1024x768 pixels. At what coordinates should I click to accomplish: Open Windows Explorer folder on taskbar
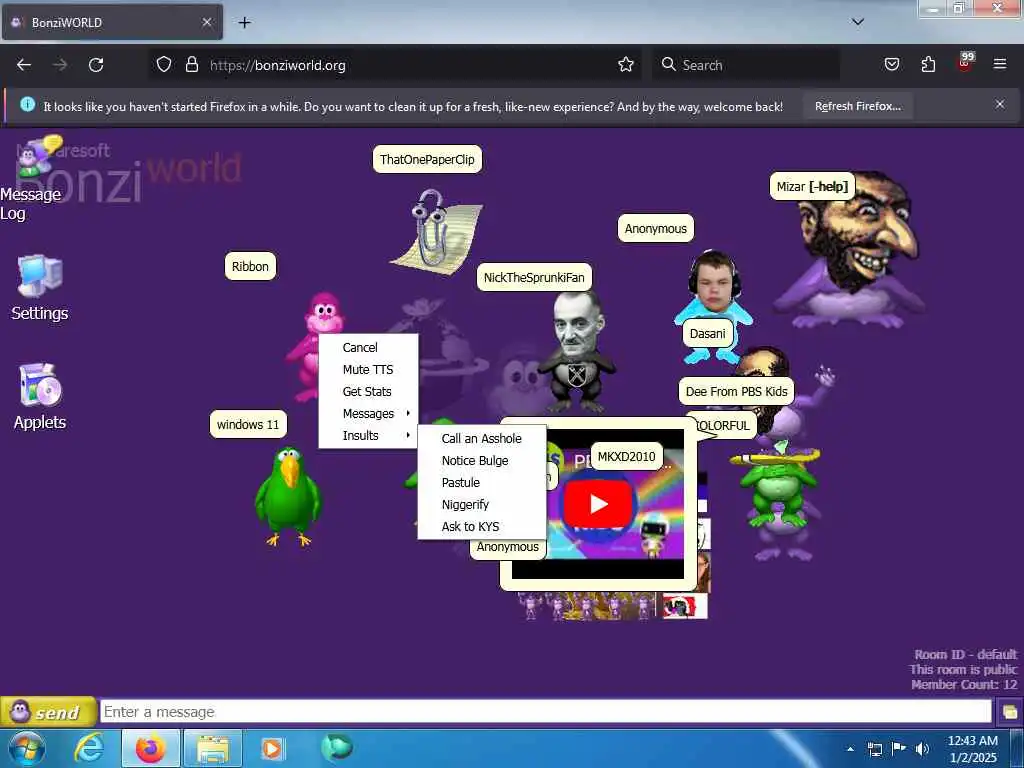(x=213, y=748)
